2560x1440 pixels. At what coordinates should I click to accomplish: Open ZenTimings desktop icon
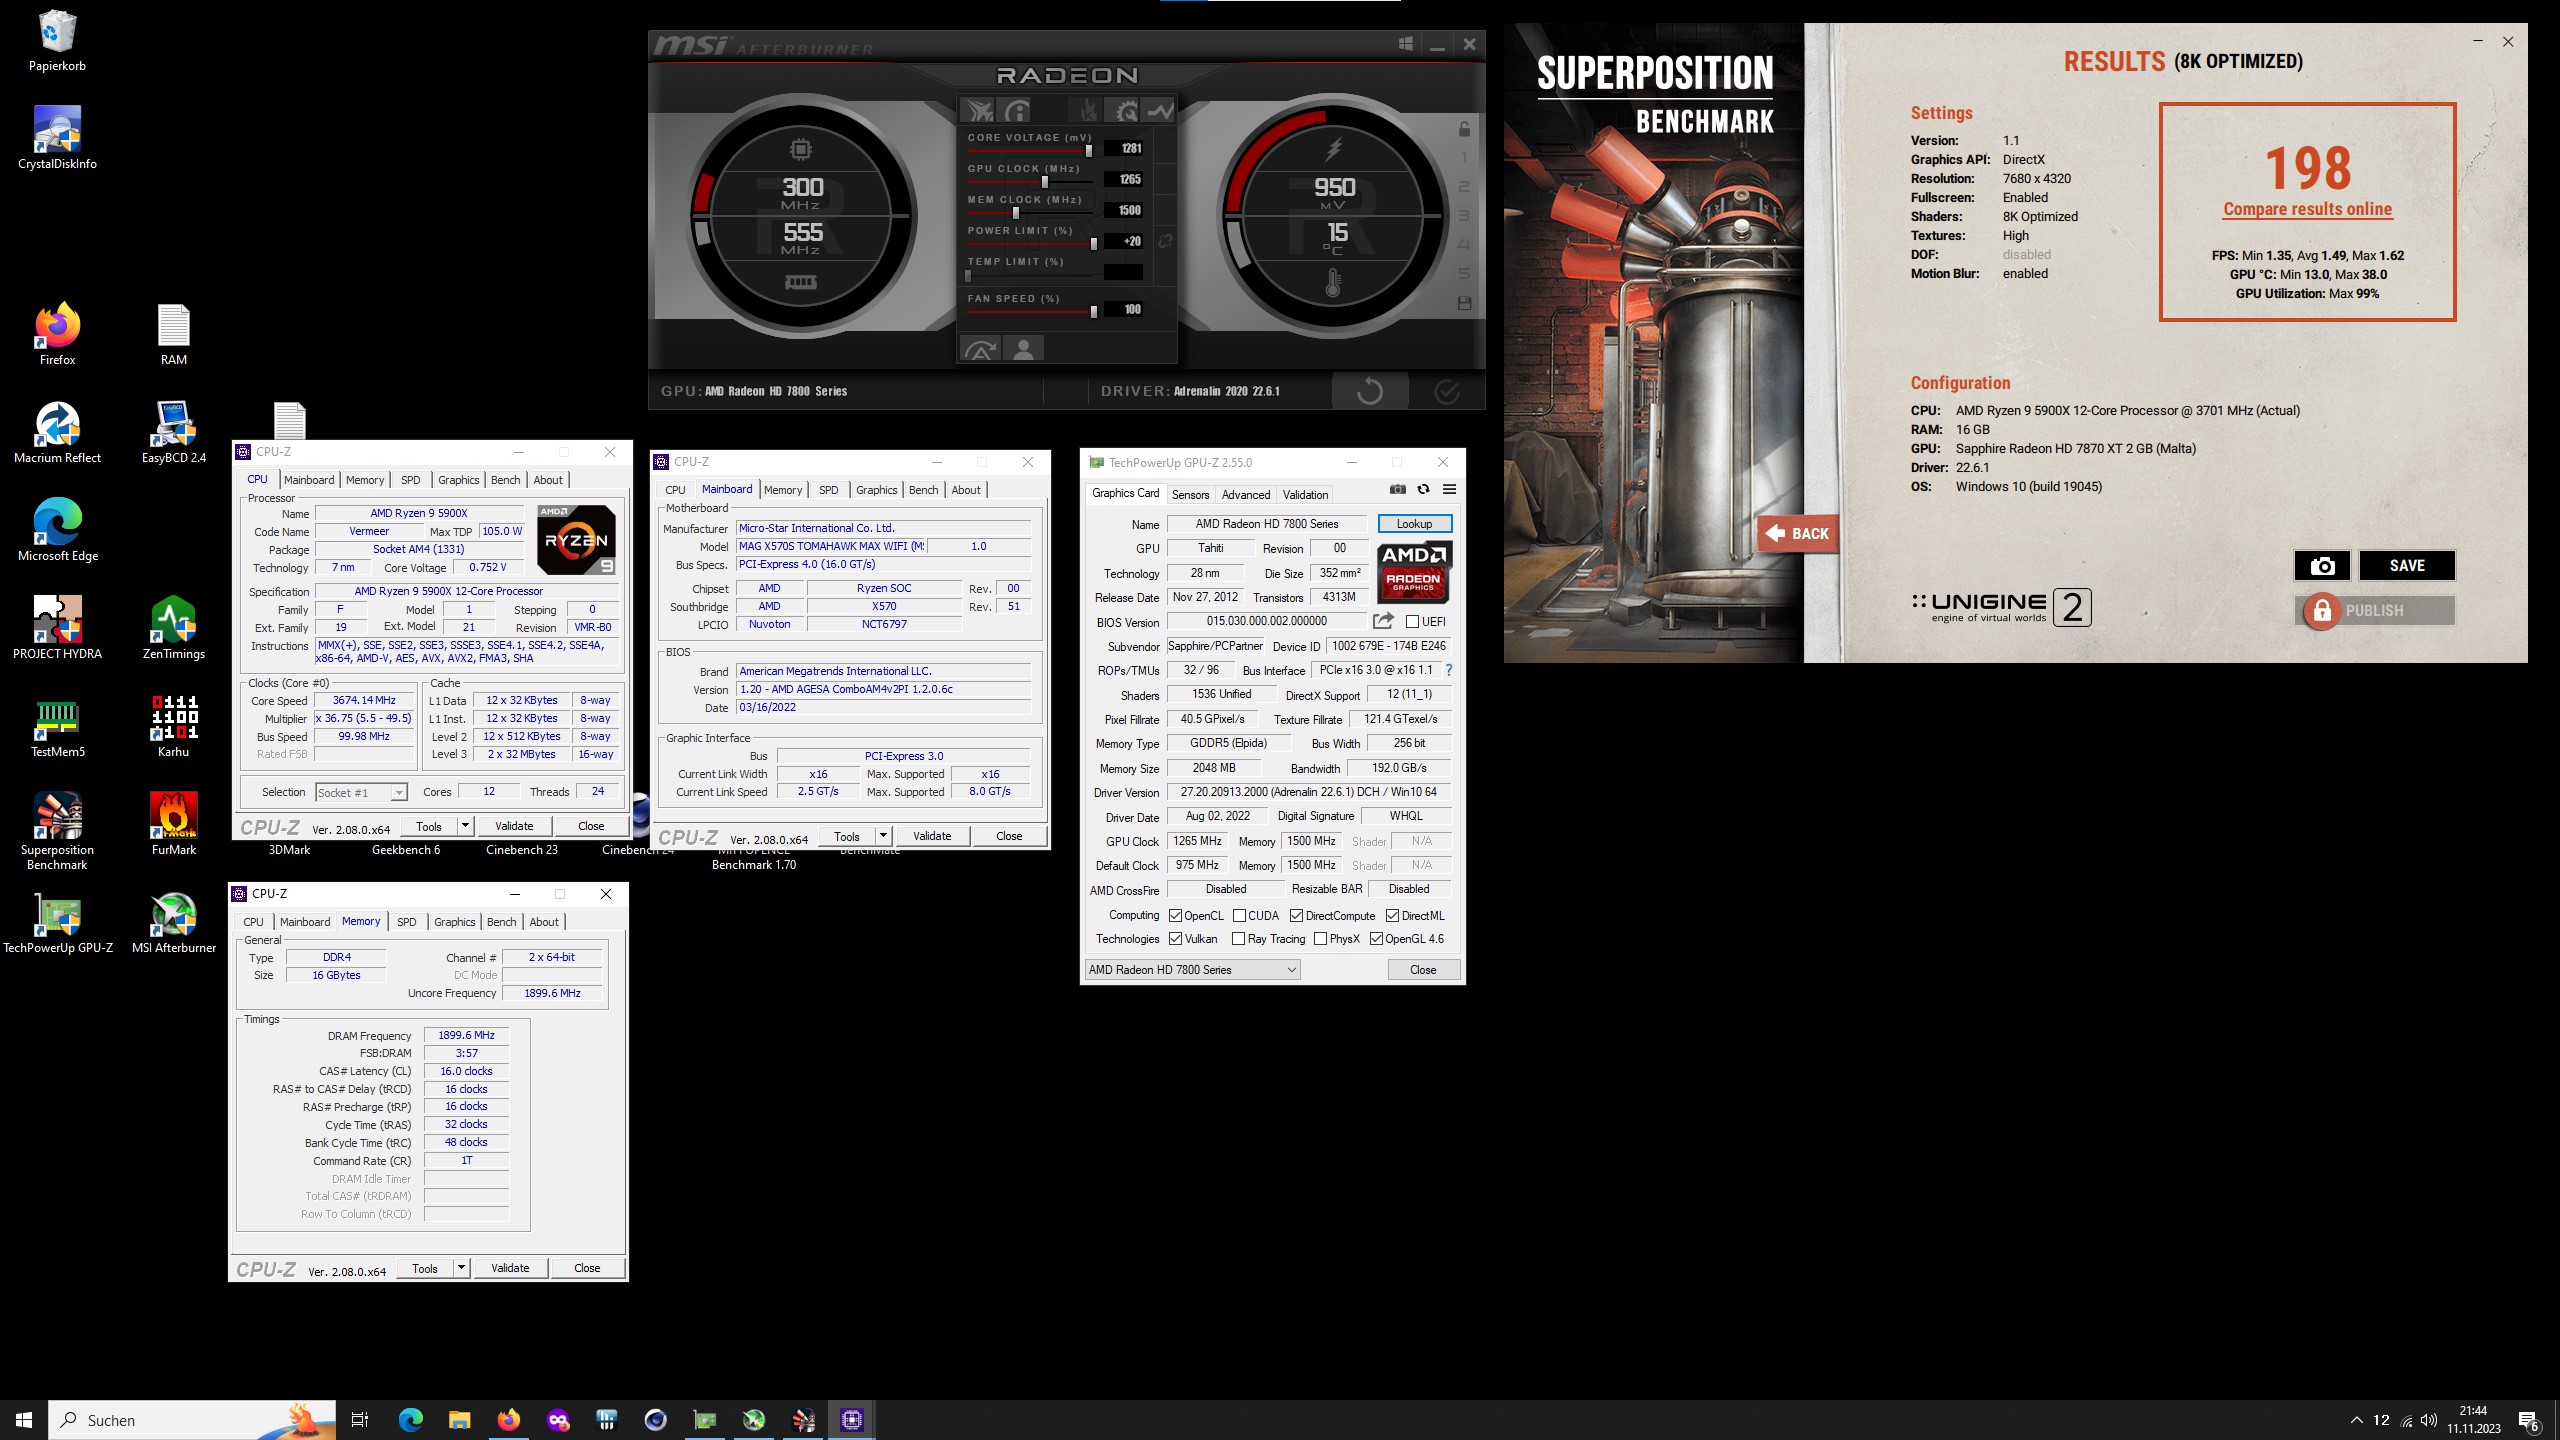pyautogui.click(x=174, y=628)
